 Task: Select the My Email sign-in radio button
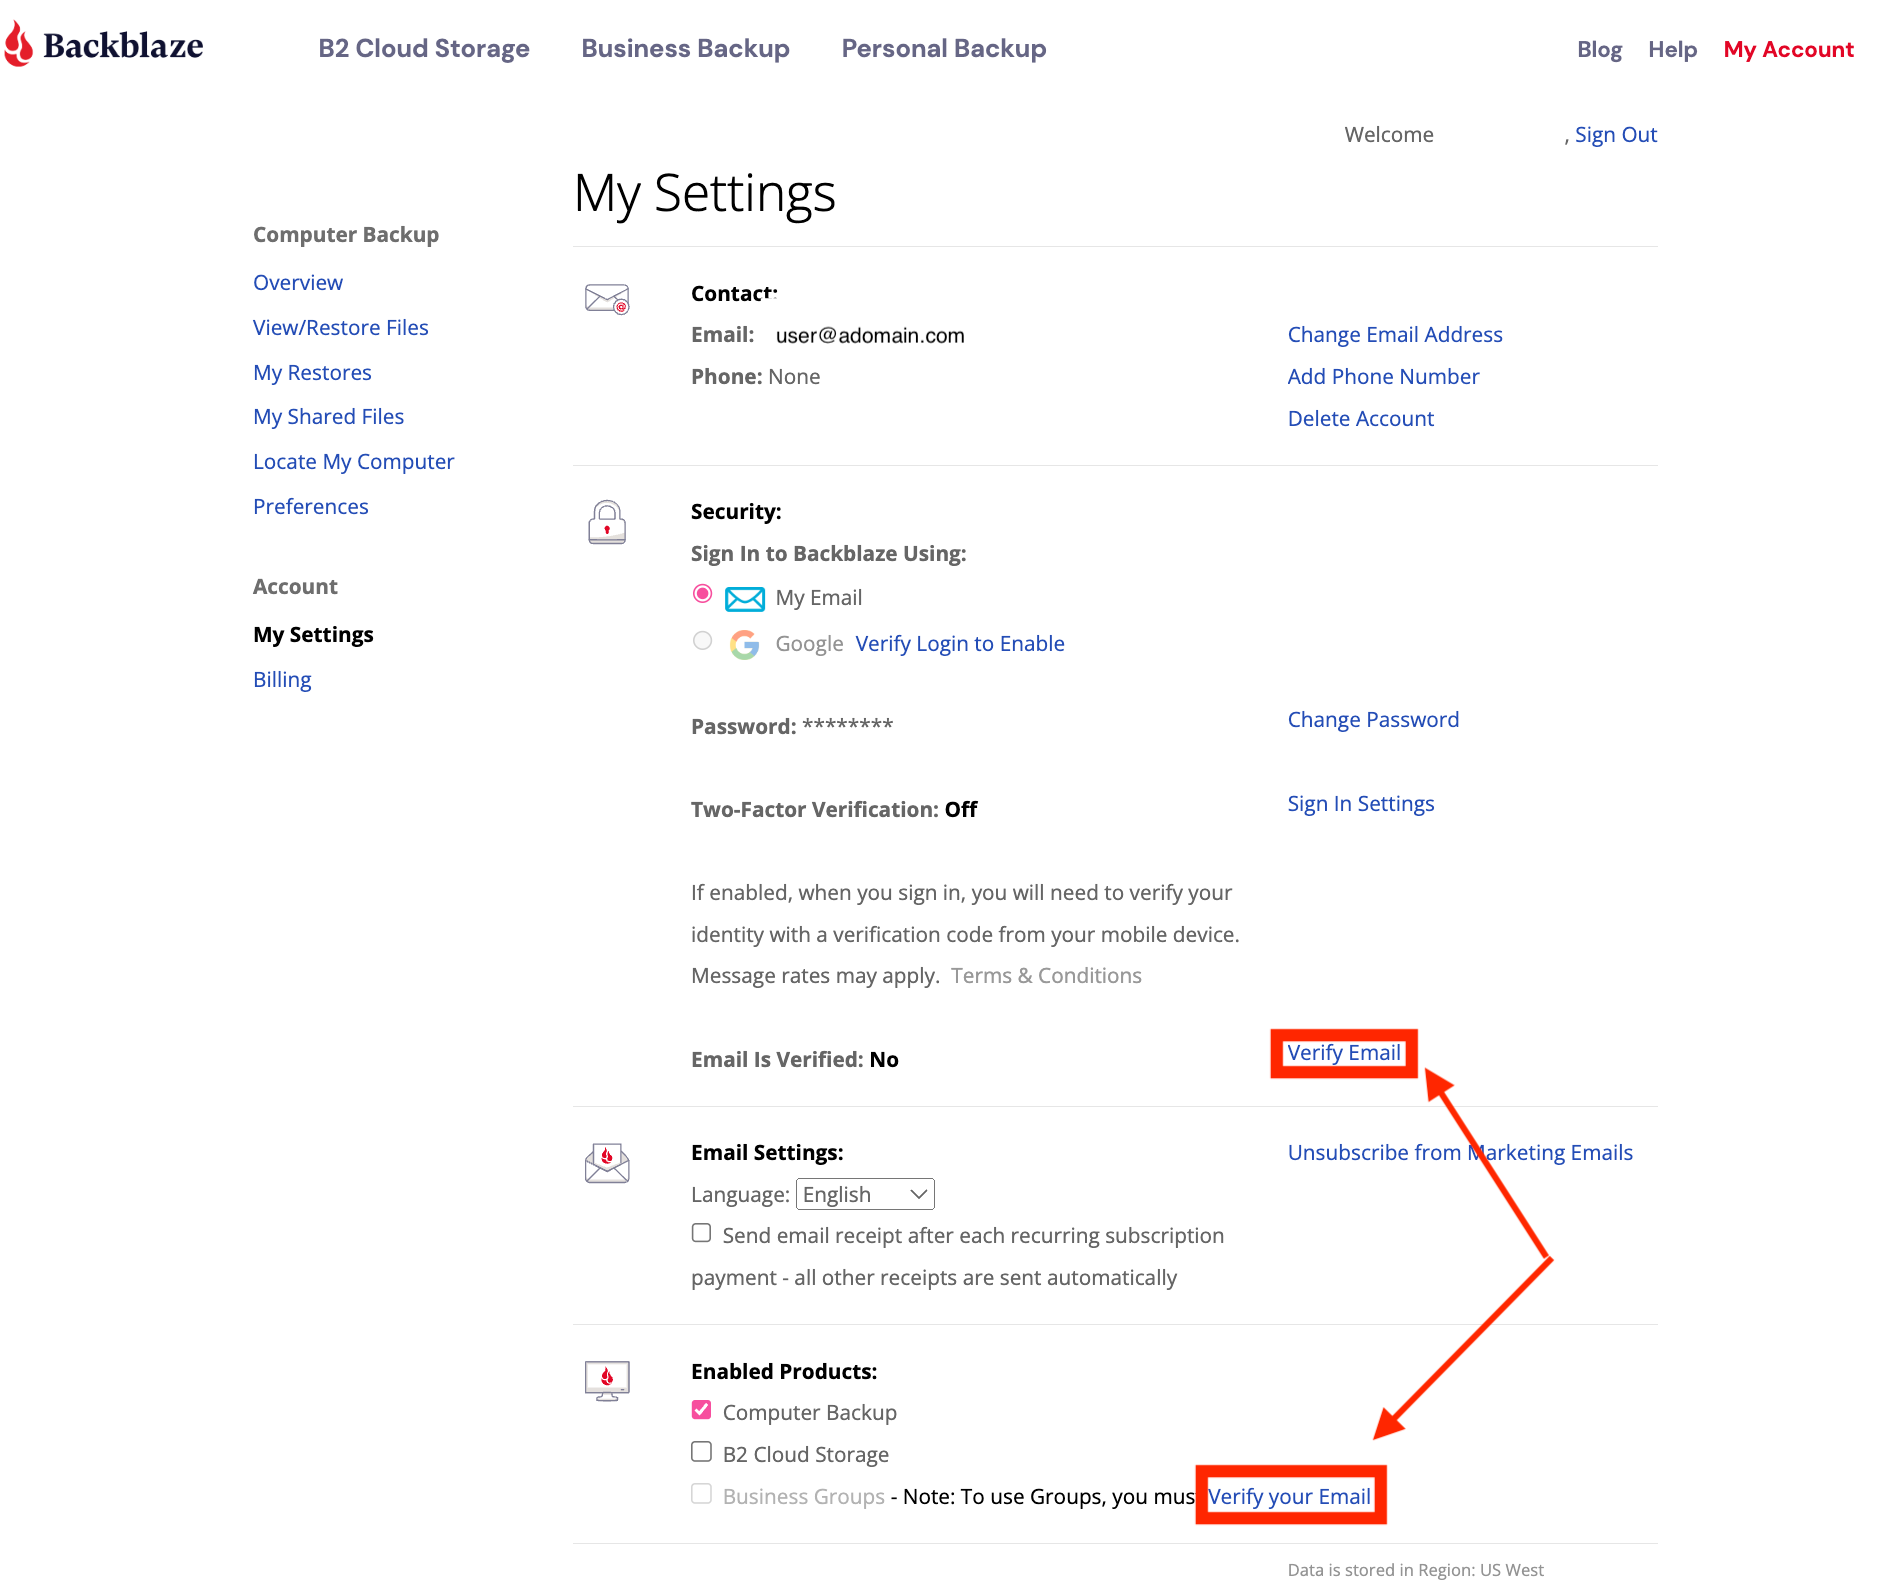703,594
